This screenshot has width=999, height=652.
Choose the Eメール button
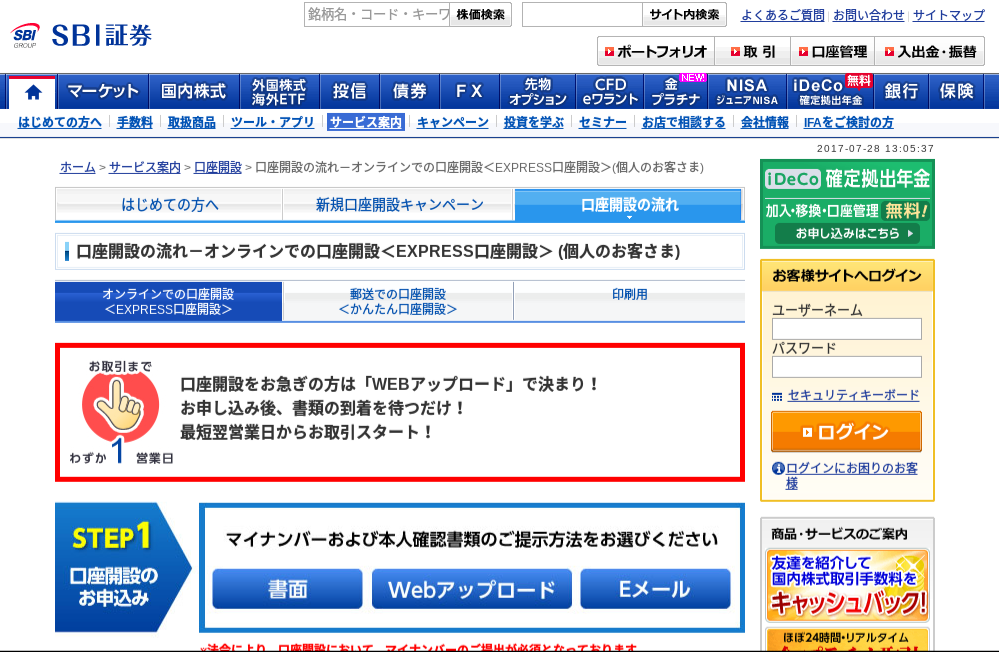[x=655, y=589]
